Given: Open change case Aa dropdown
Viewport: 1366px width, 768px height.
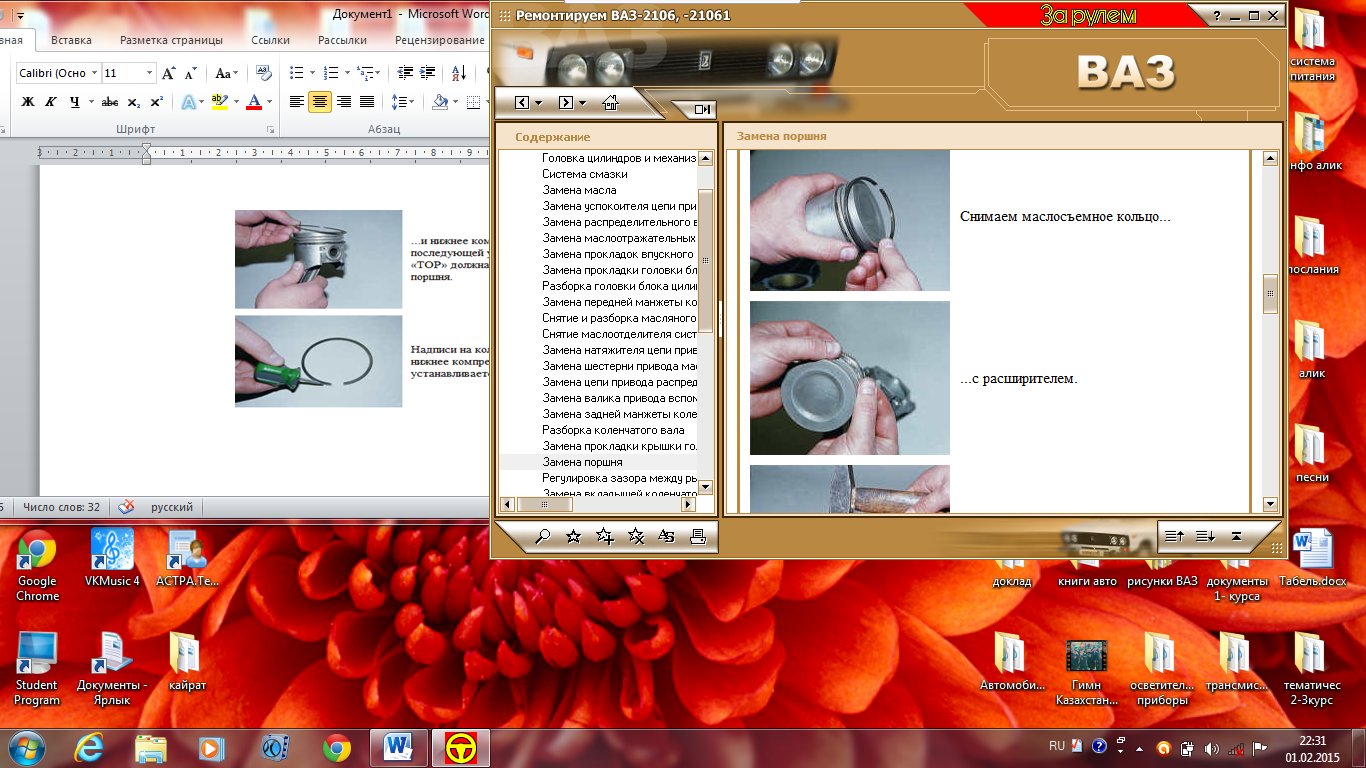Looking at the screenshot, I should (227, 73).
